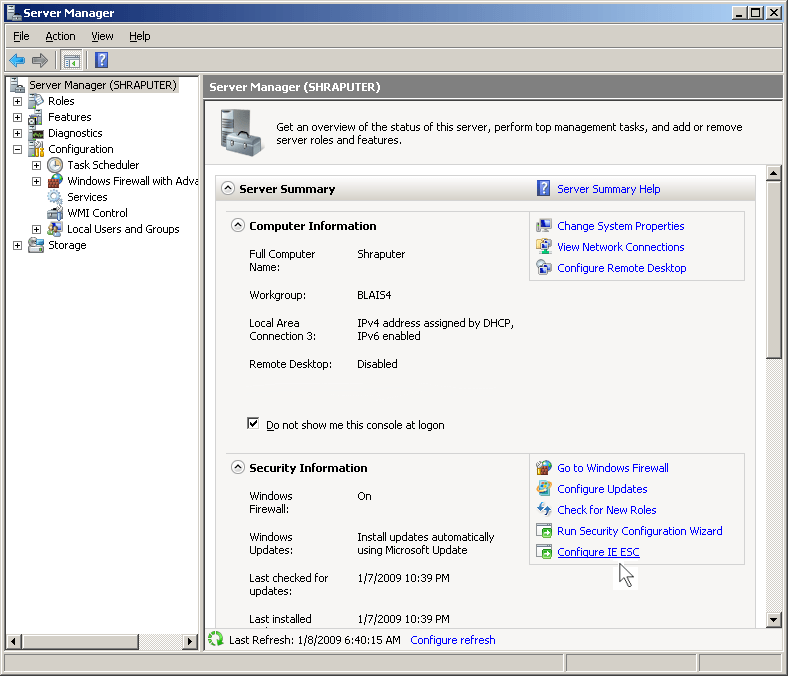Collapse the Configuration tree node
800x676 pixels.
17,149
